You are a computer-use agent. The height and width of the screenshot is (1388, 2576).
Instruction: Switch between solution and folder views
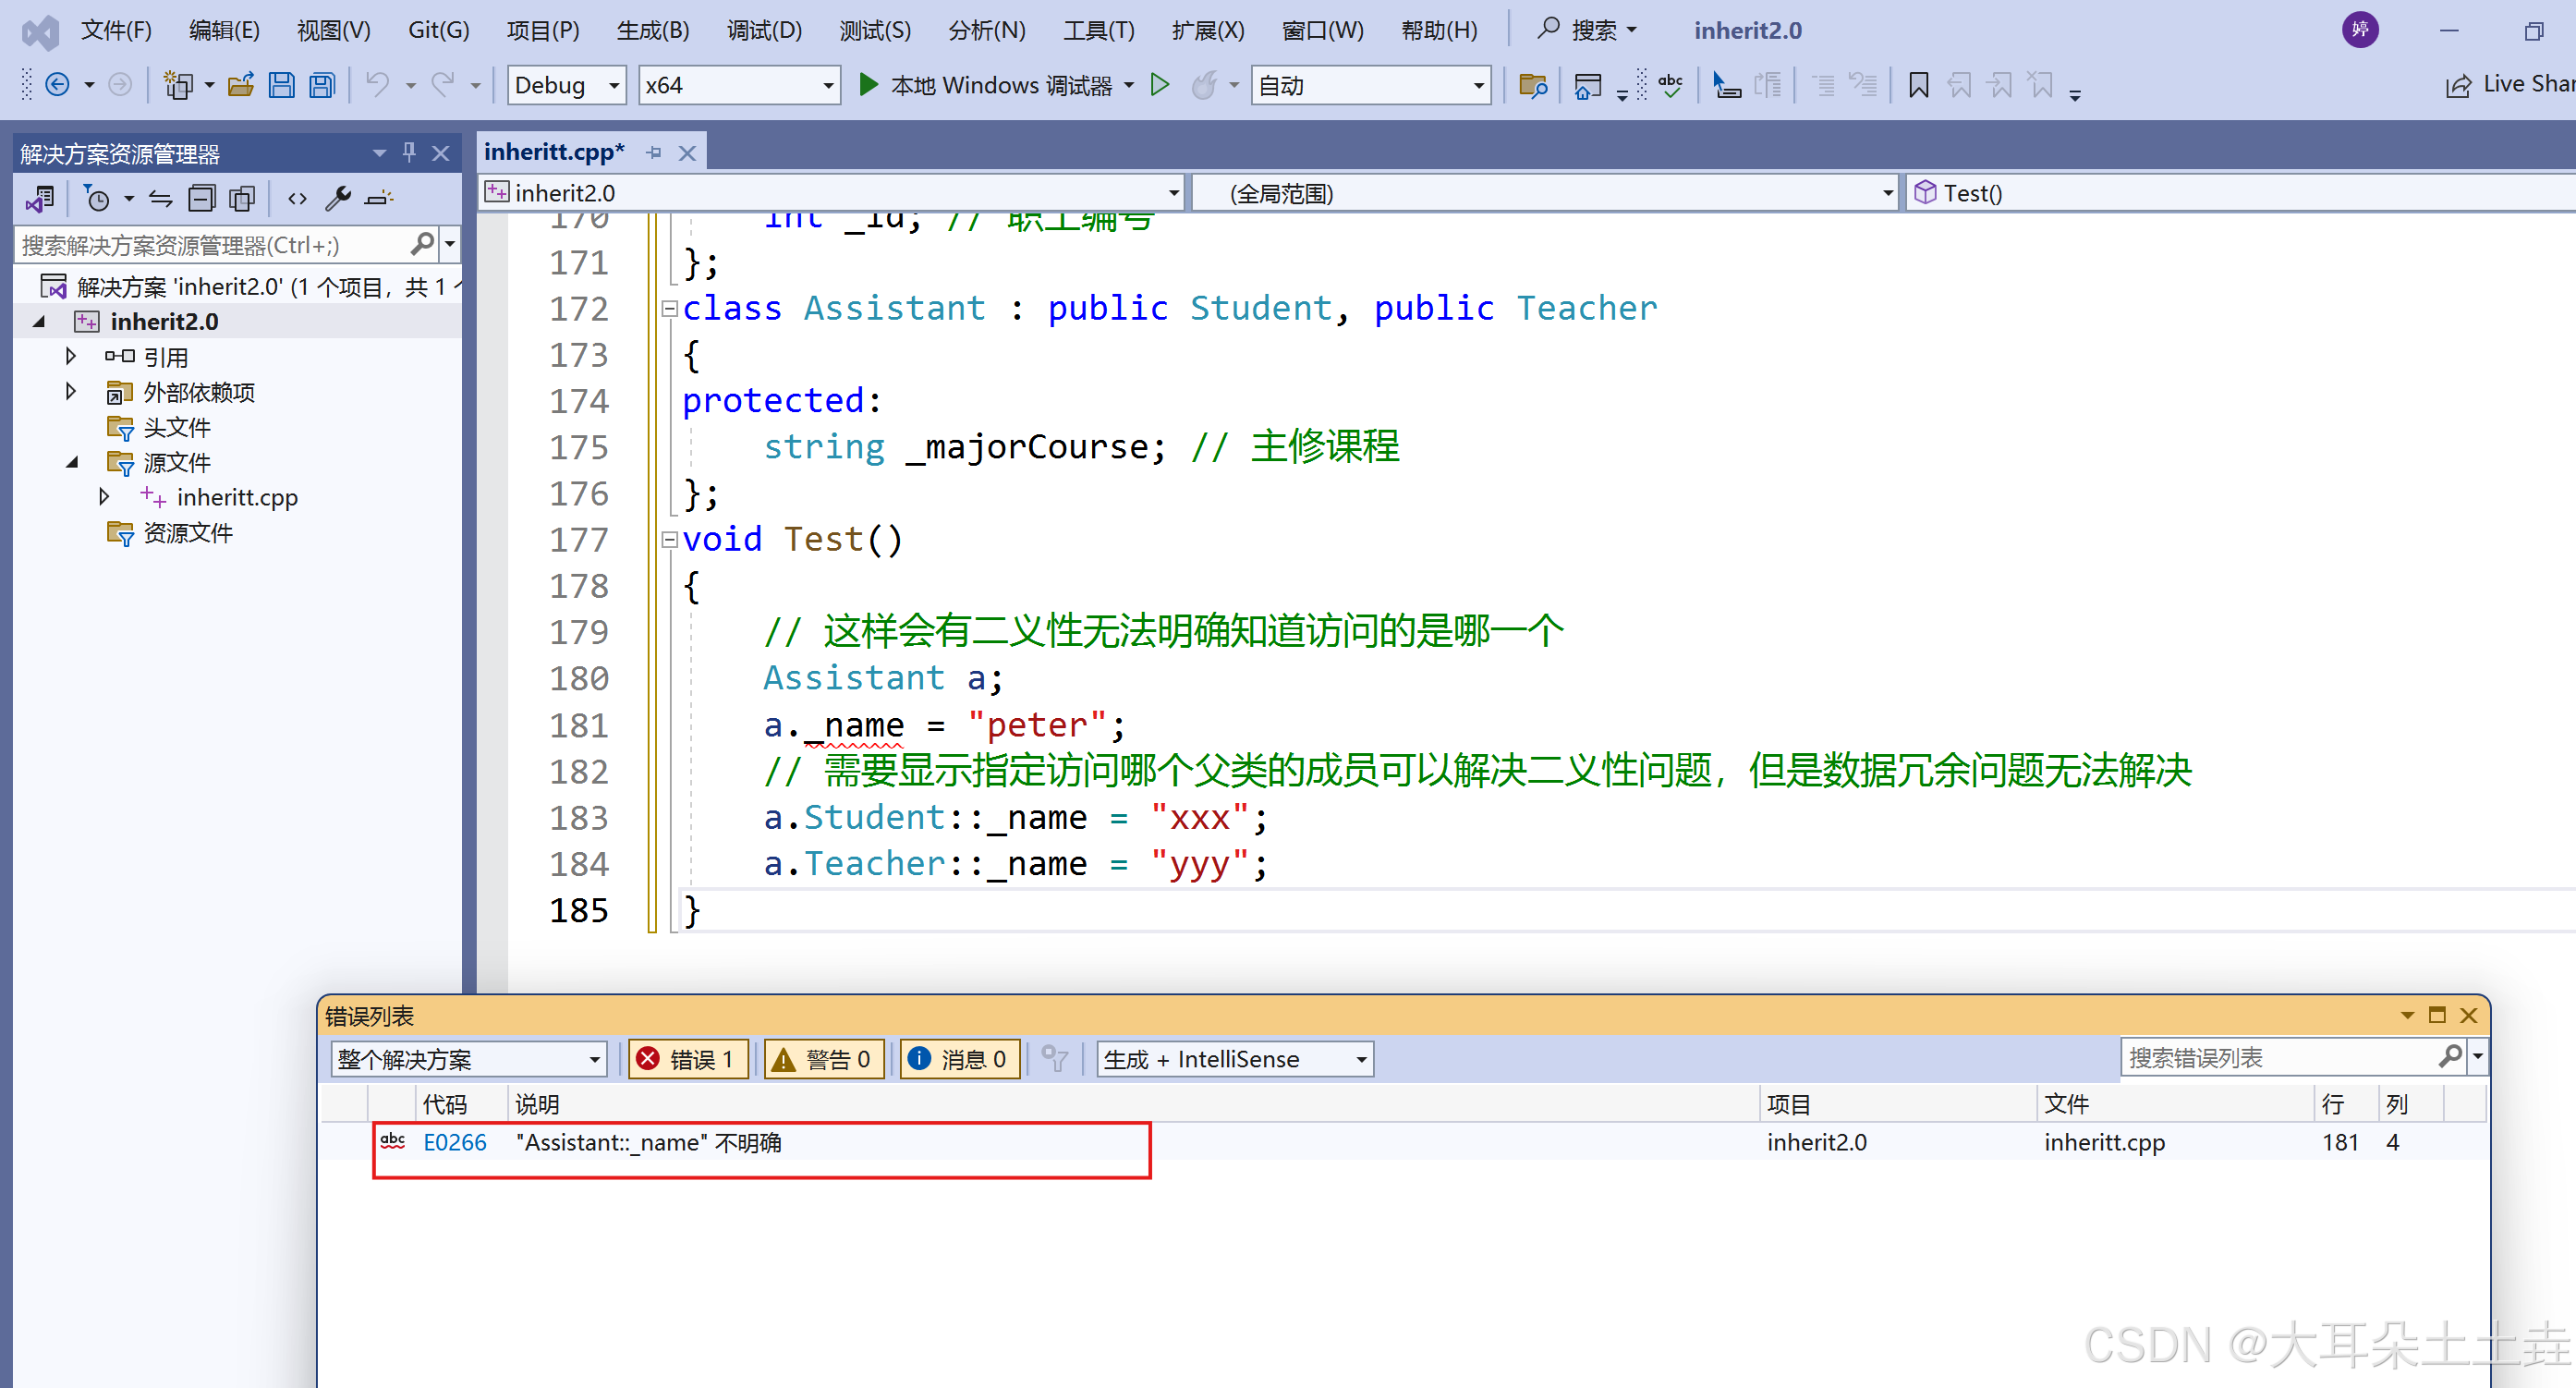(40, 198)
